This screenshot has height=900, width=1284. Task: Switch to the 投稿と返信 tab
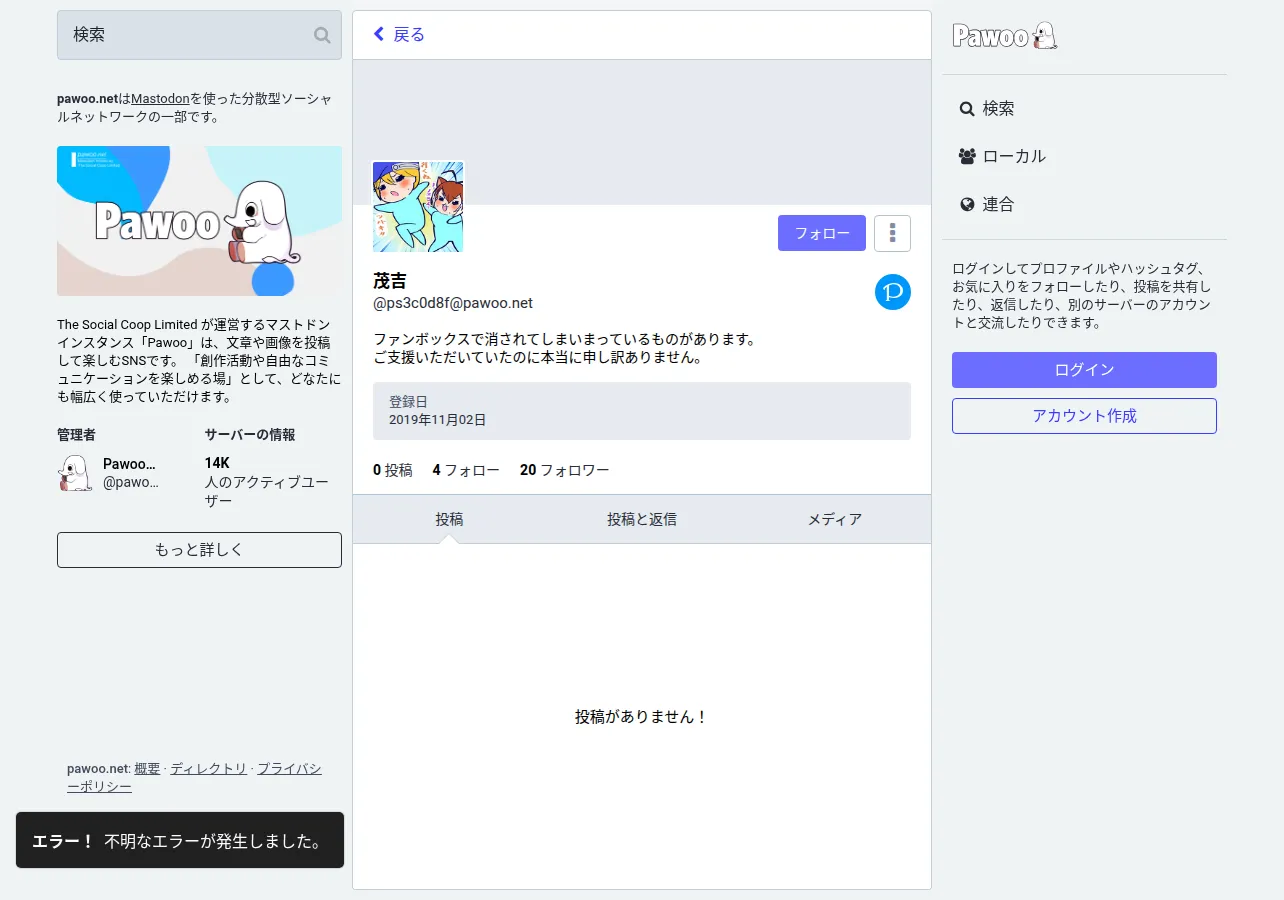click(x=642, y=519)
